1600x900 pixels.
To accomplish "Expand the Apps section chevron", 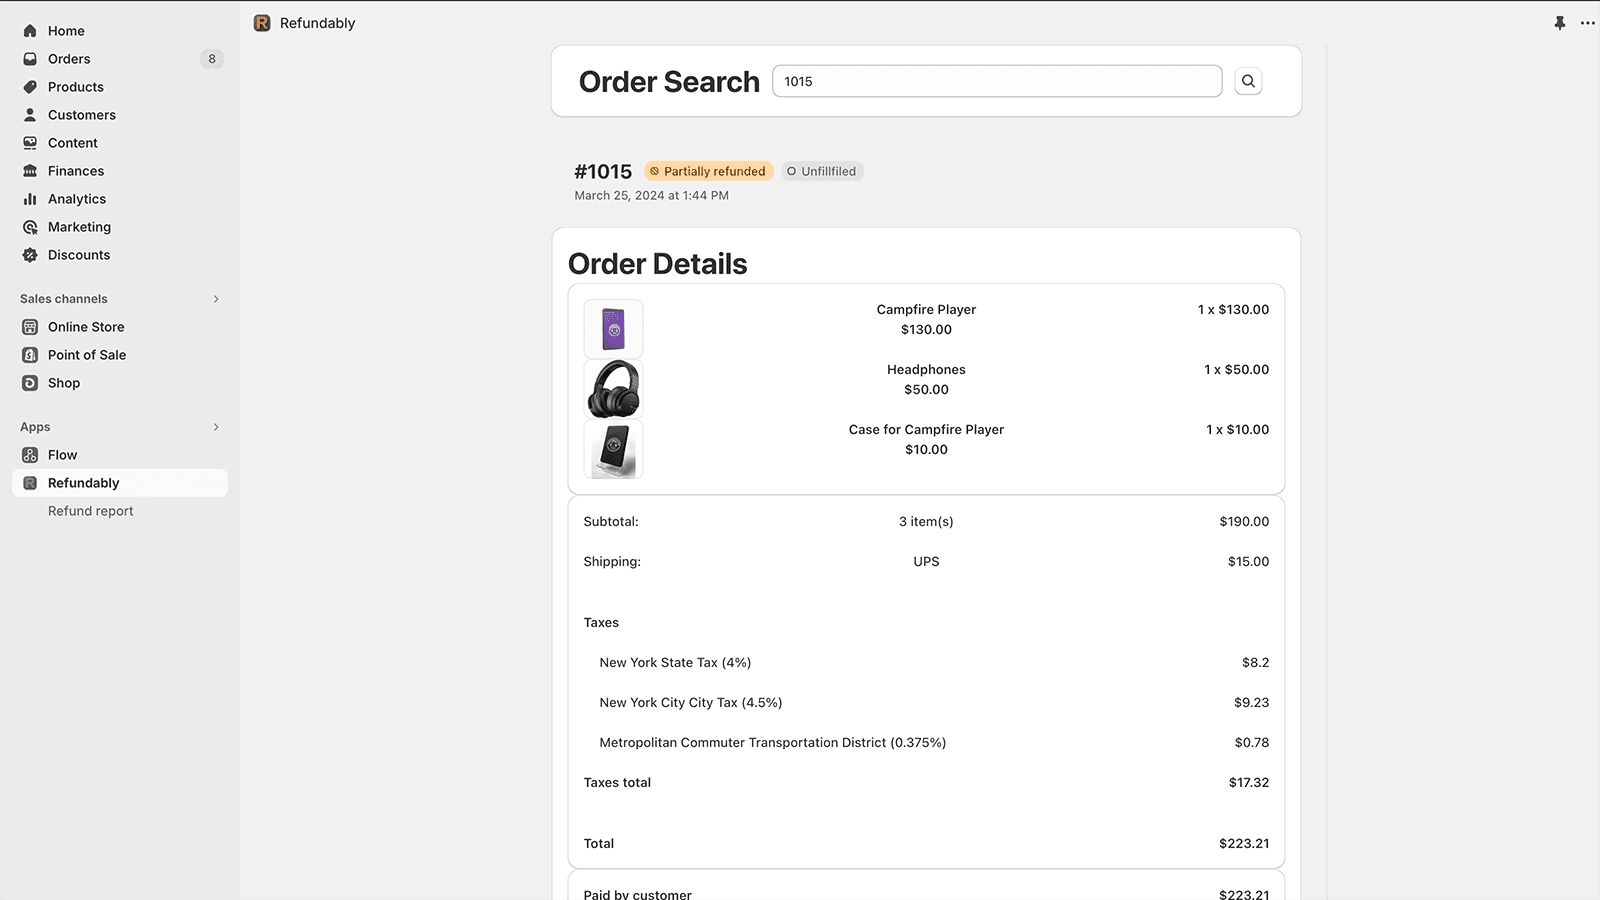I will pos(216,427).
